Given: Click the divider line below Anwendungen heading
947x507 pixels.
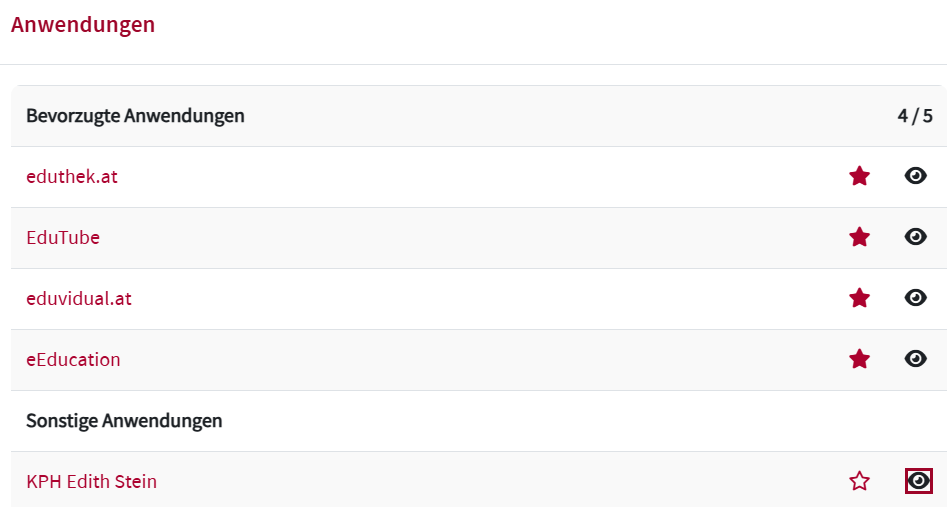Looking at the screenshot, I should tap(473, 64).
